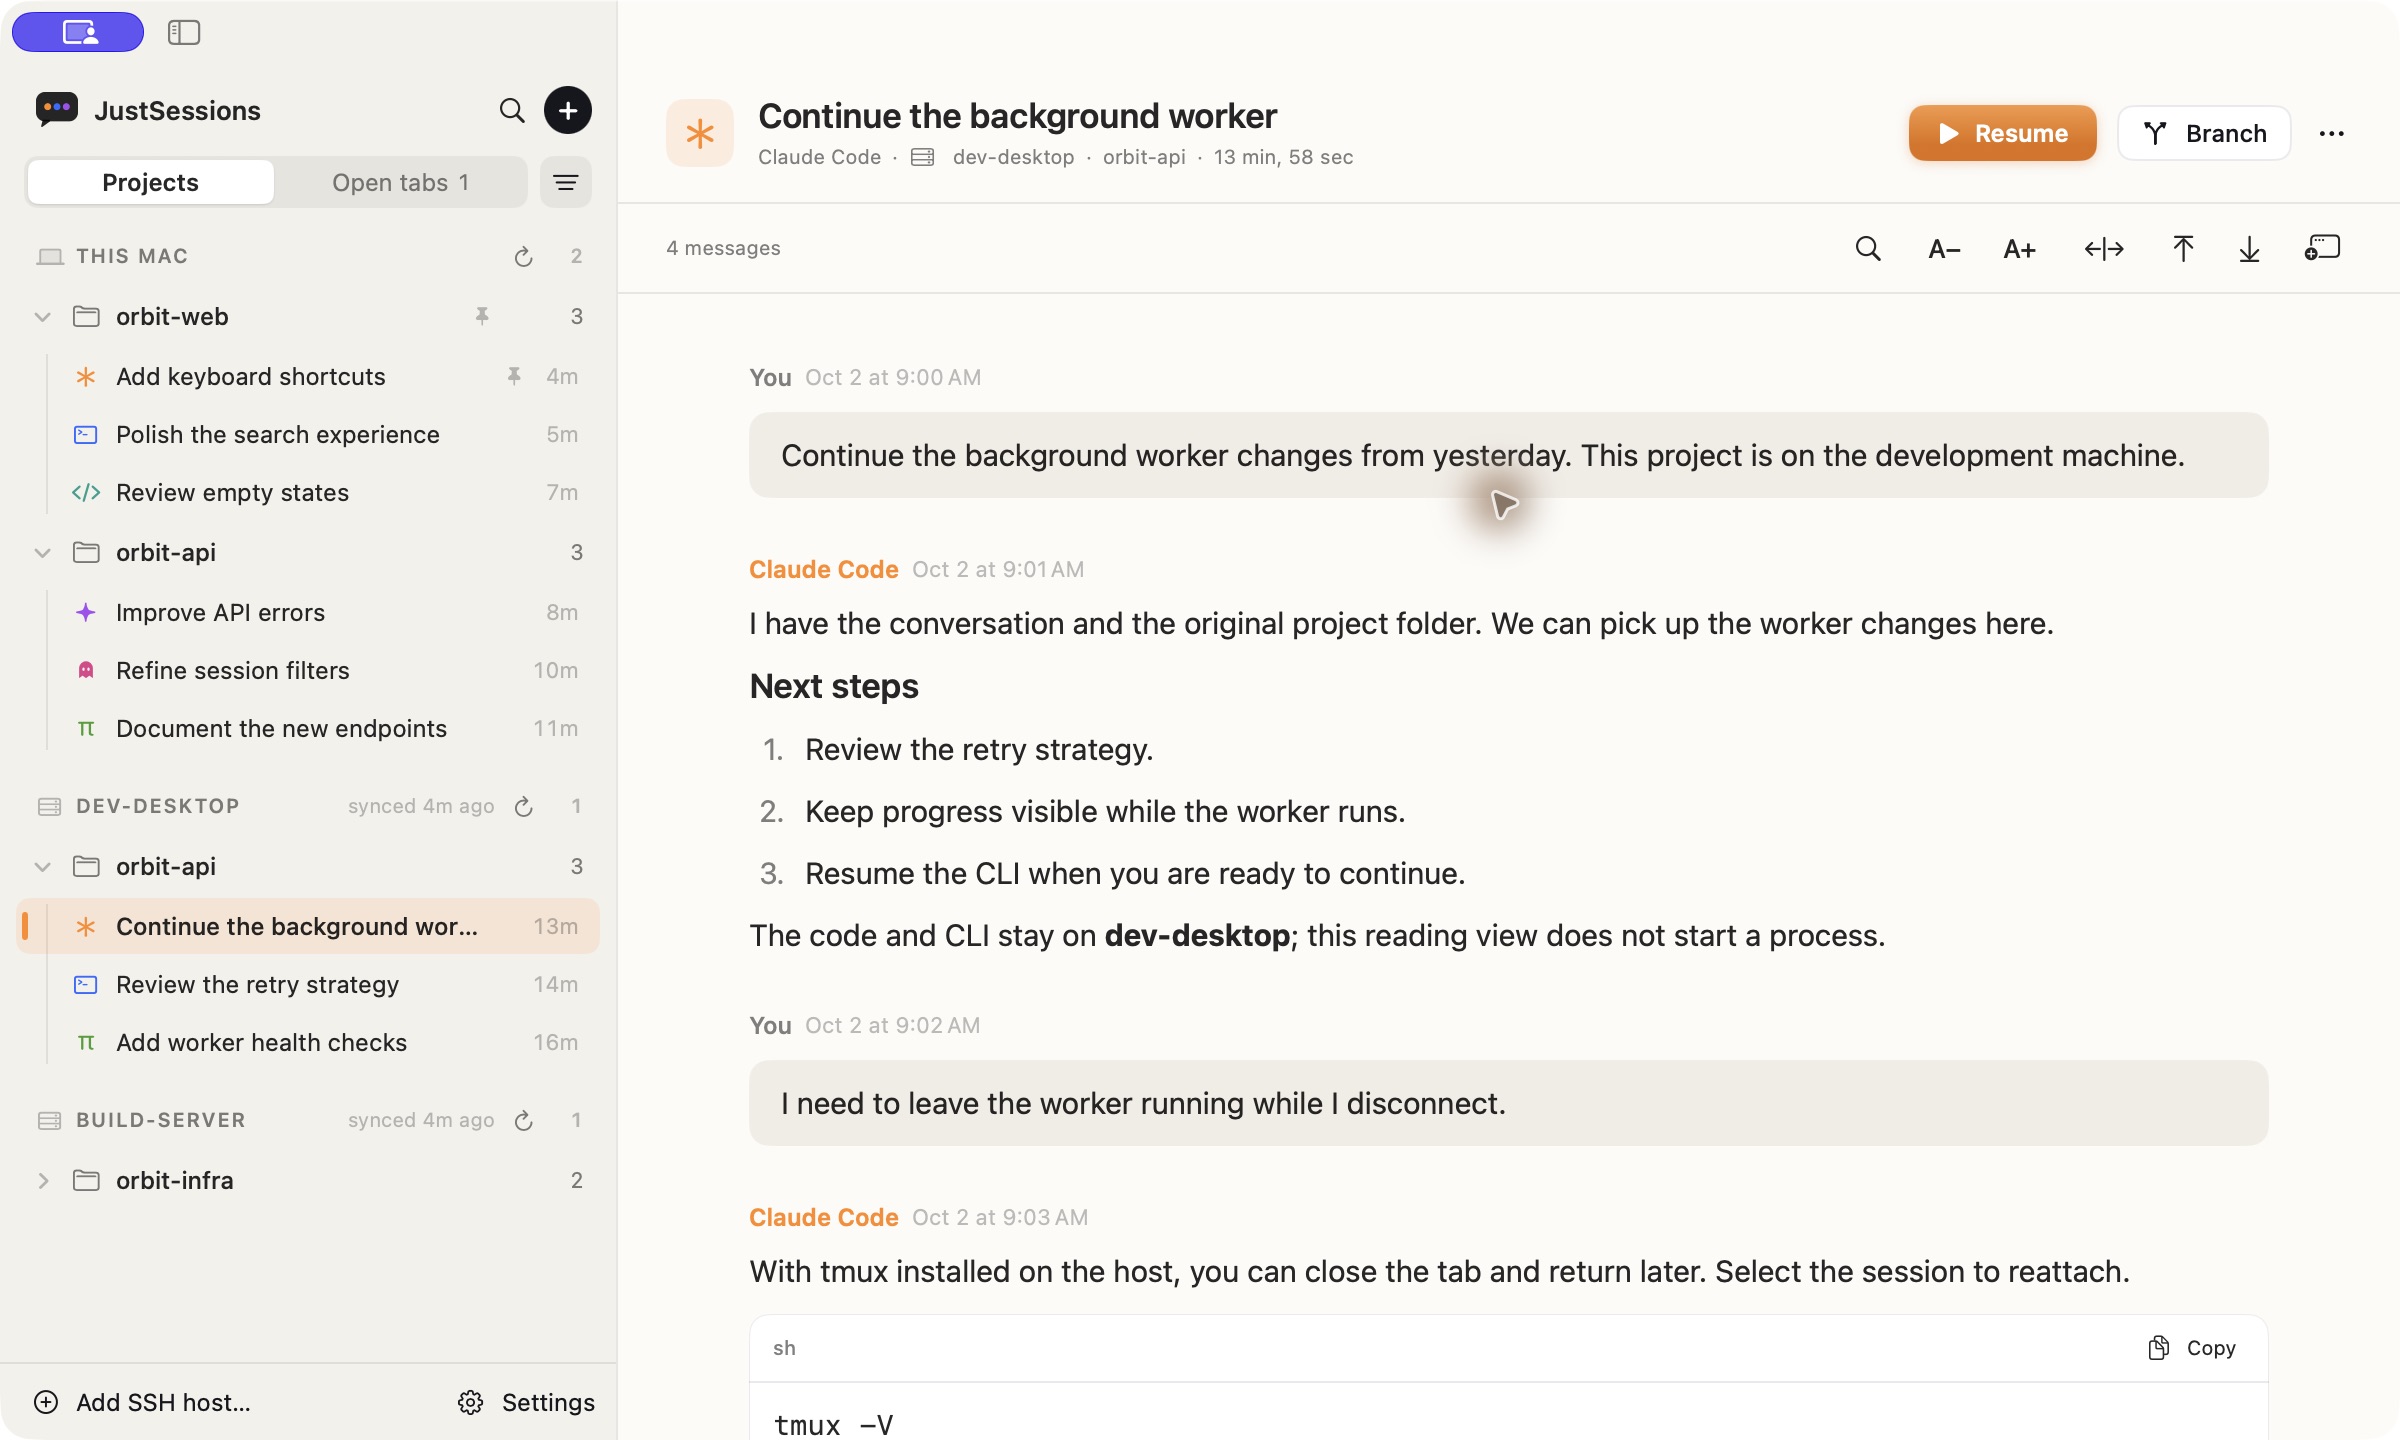Increase font size with A+ icon
Image resolution: width=2400 pixels, height=1440 pixels.
point(2019,249)
